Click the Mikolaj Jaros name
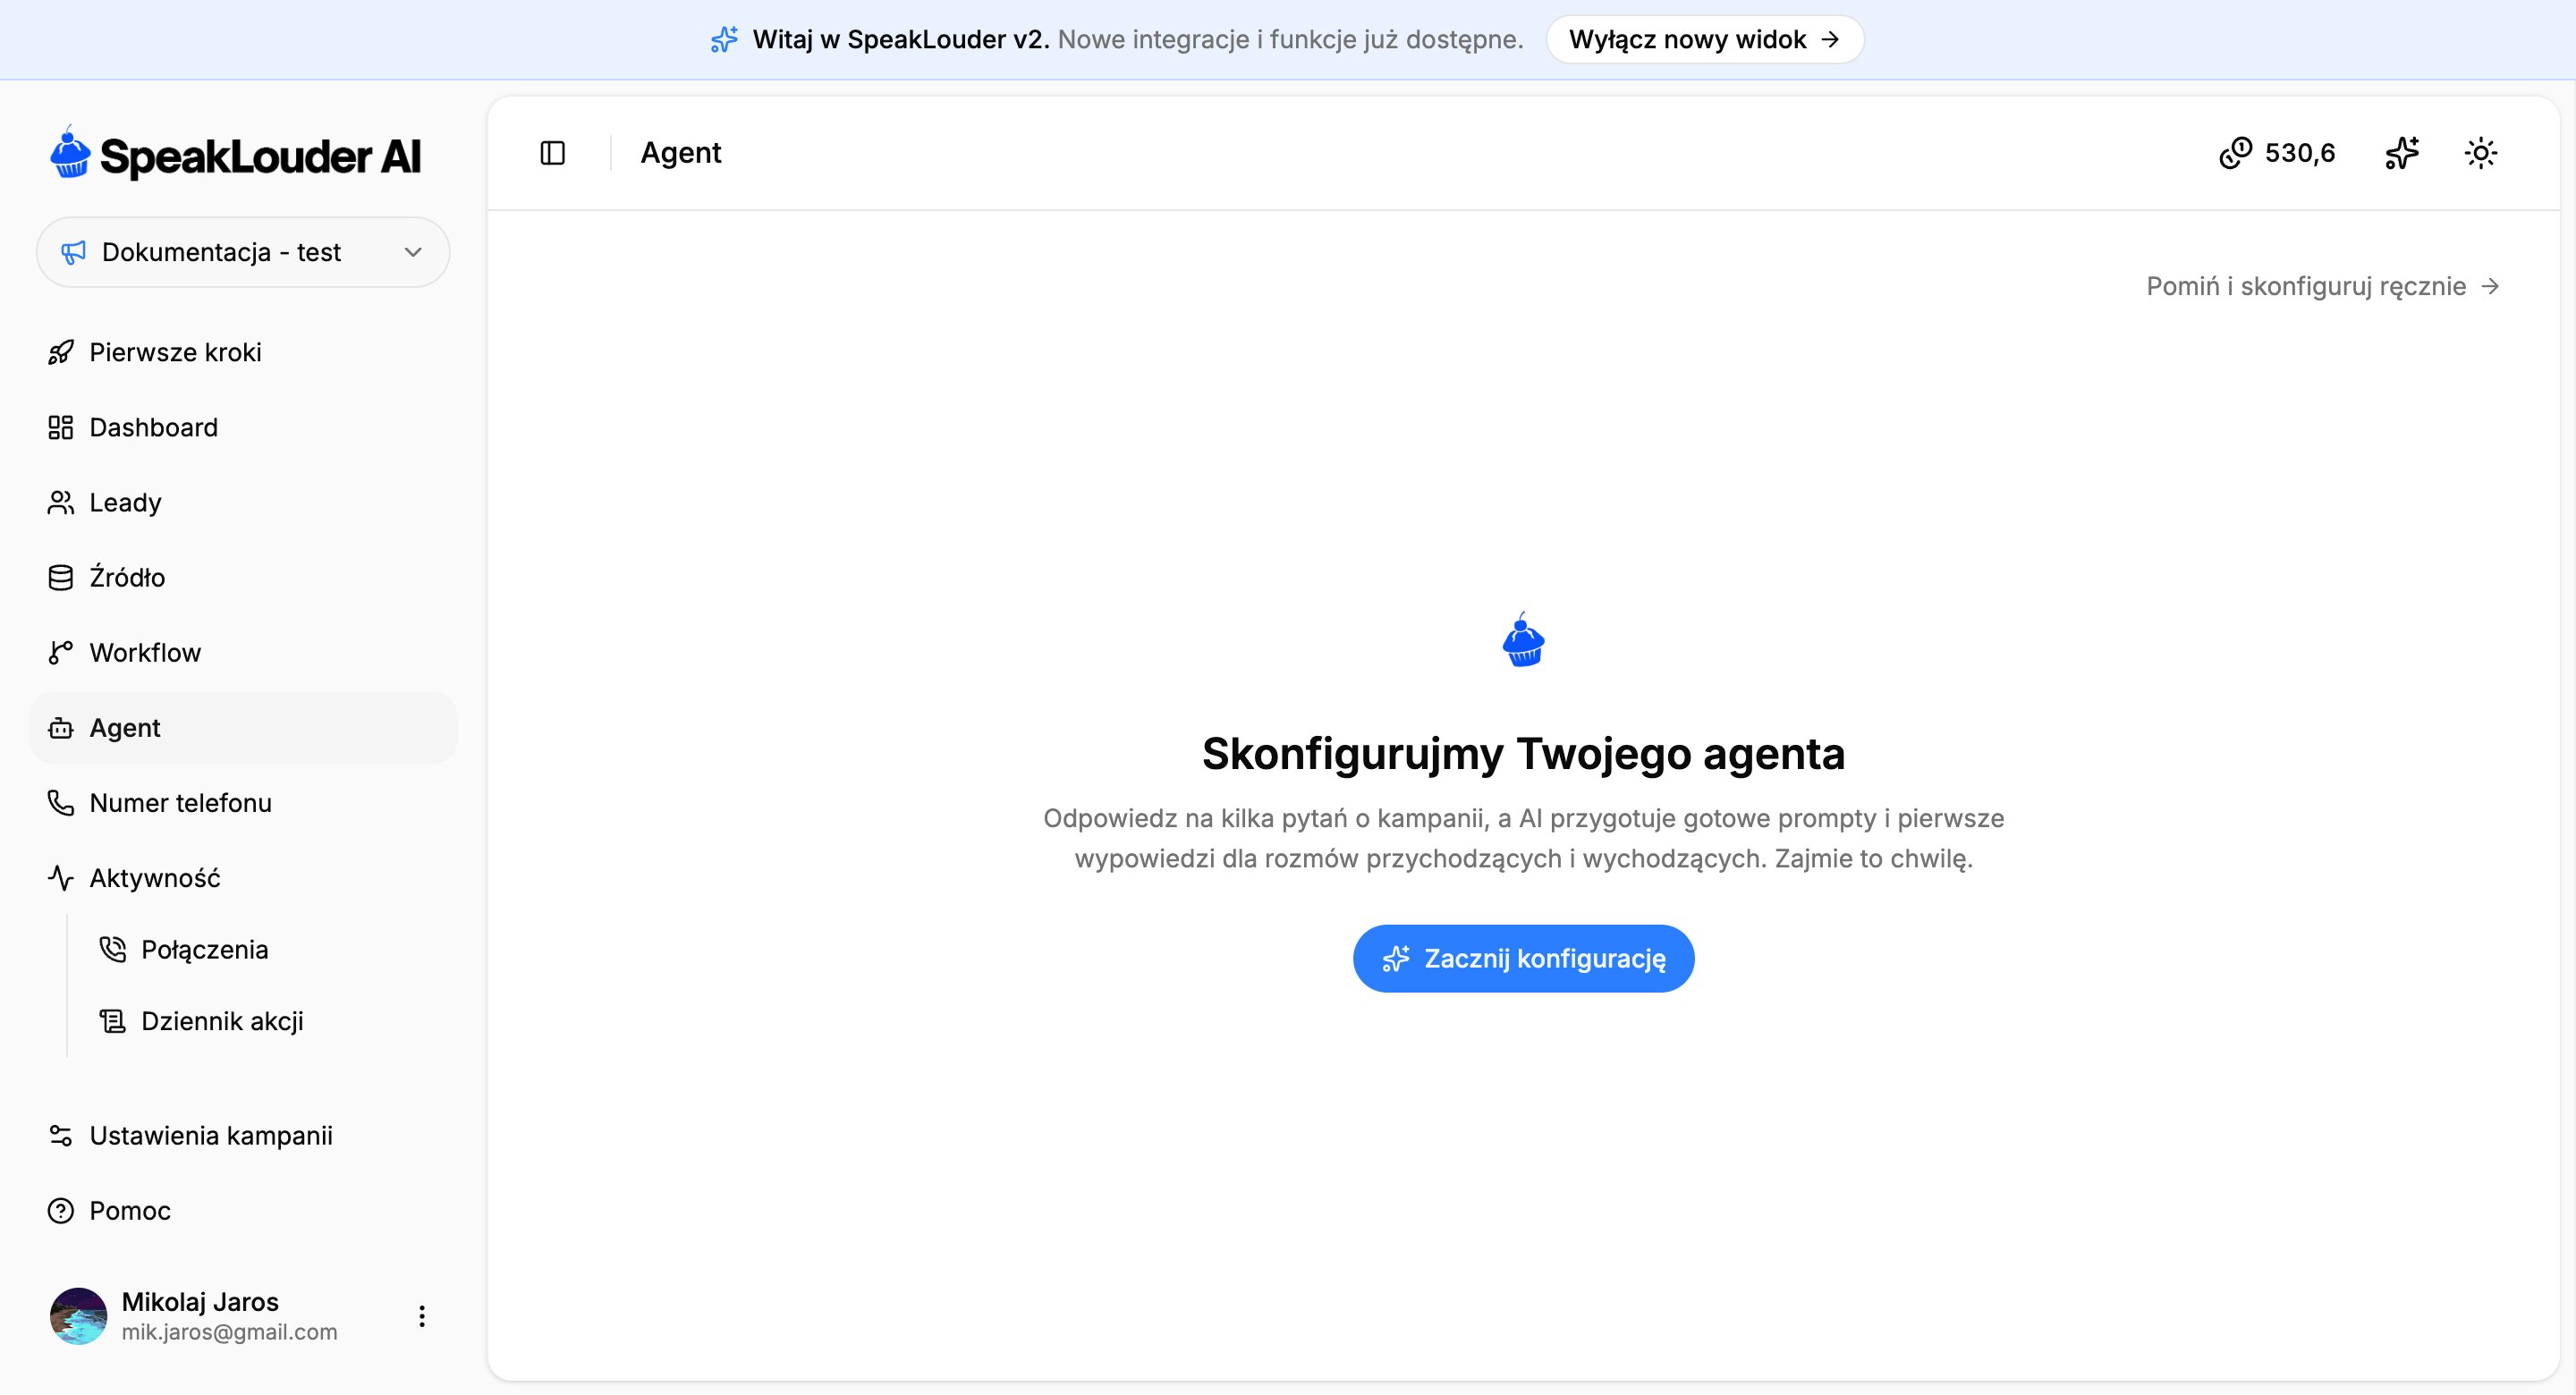 (x=200, y=1301)
